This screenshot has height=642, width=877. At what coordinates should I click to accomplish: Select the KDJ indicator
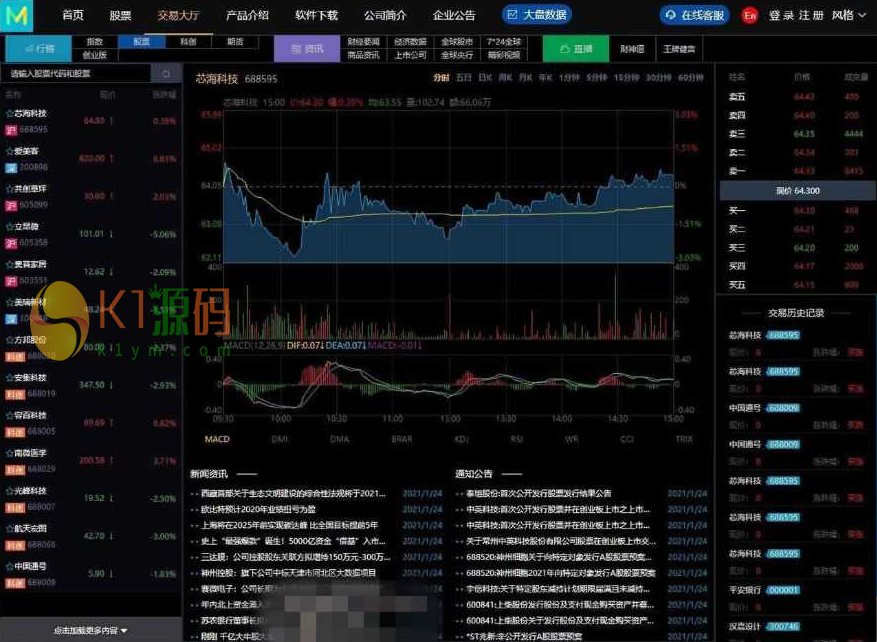click(x=461, y=439)
